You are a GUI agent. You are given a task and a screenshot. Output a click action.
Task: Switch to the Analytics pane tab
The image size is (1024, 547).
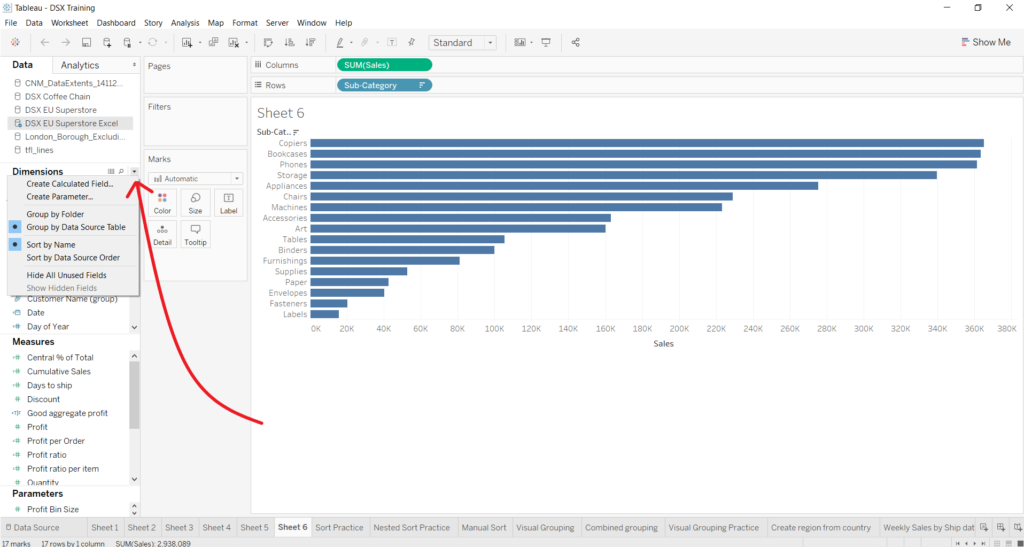tap(80, 65)
